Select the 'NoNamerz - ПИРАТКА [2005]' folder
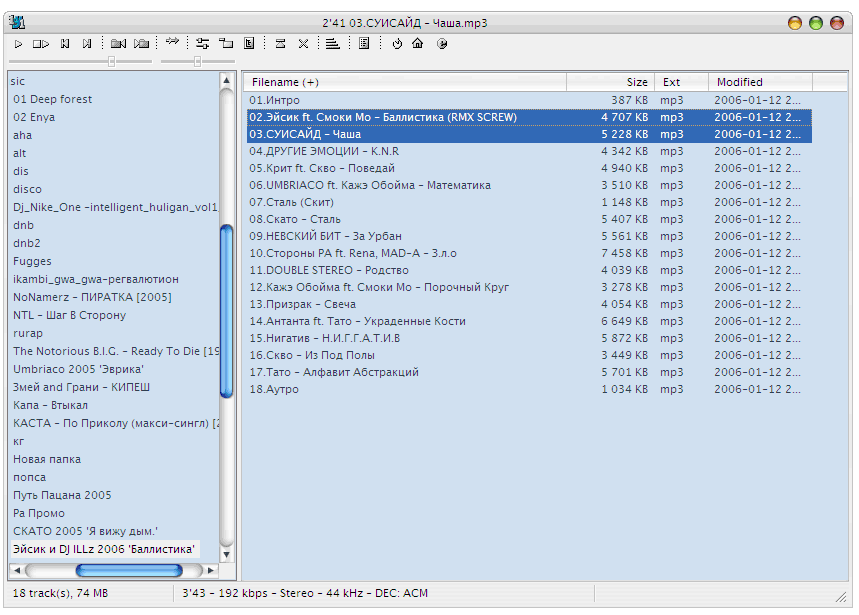Screen dimensions: 859x615 point(92,297)
